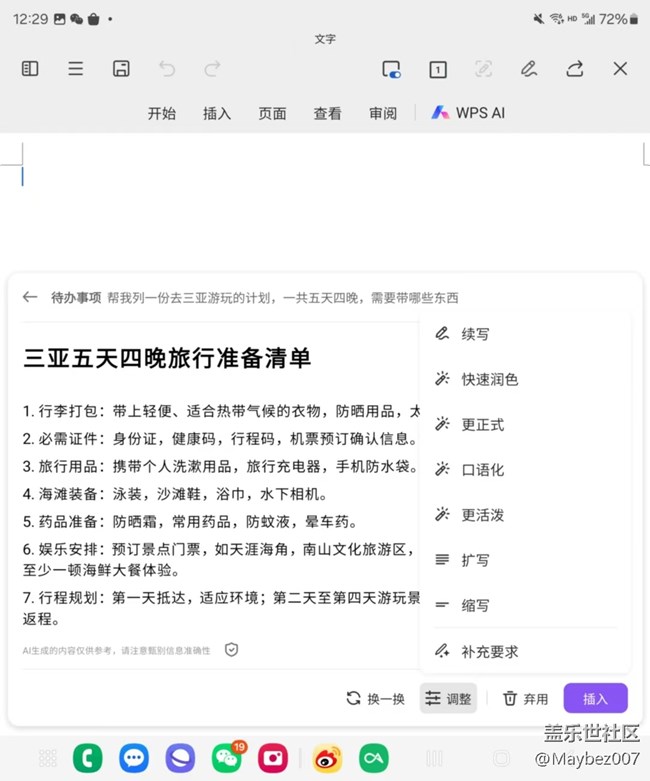
Task: Tap the heading 三亚五天四晚旅行准备清单
Action: [x=167, y=358]
